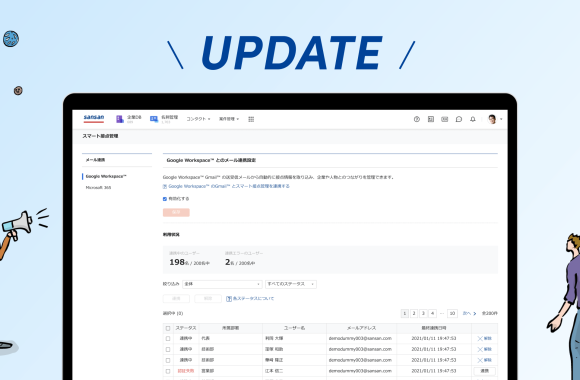
Task: Check the select-all checkbox in table header
Action: [x=168, y=328]
